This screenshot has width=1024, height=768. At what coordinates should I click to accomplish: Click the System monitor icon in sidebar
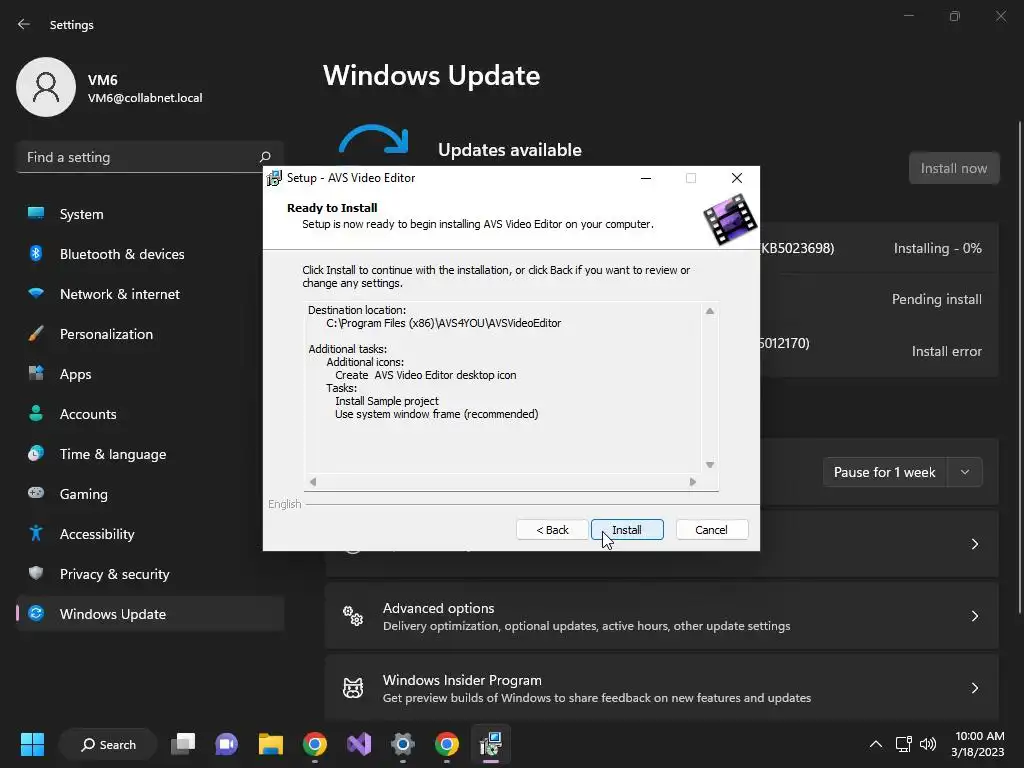click(x=36, y=213)
